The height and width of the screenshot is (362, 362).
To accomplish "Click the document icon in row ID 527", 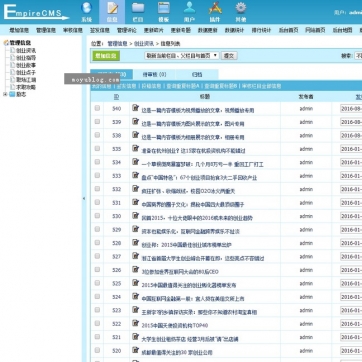I will point(135,256).
